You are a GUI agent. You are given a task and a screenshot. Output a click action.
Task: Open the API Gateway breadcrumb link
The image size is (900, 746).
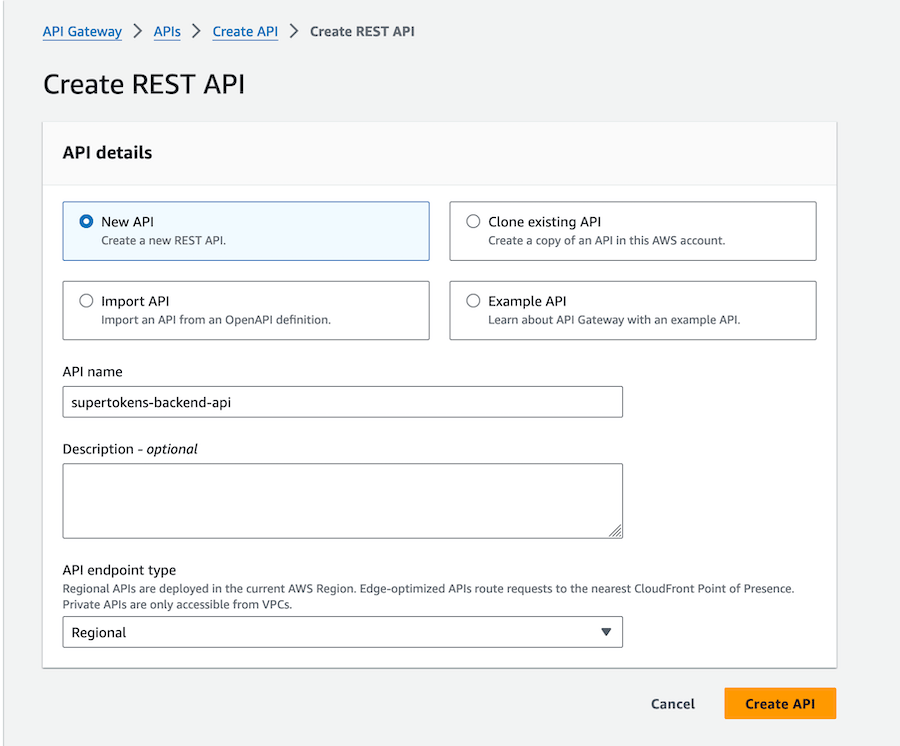[82, 31]
